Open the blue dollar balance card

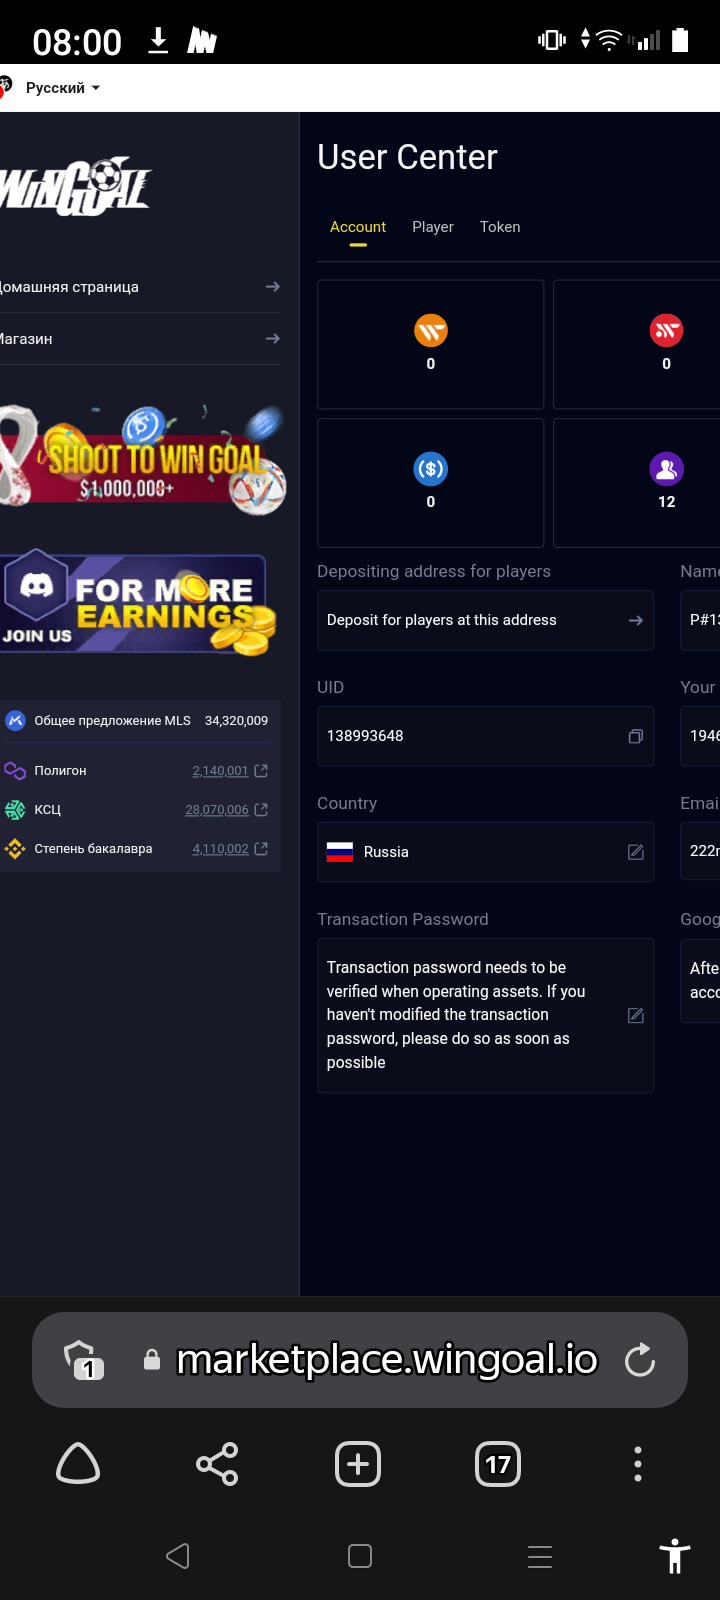pos(431,483)
